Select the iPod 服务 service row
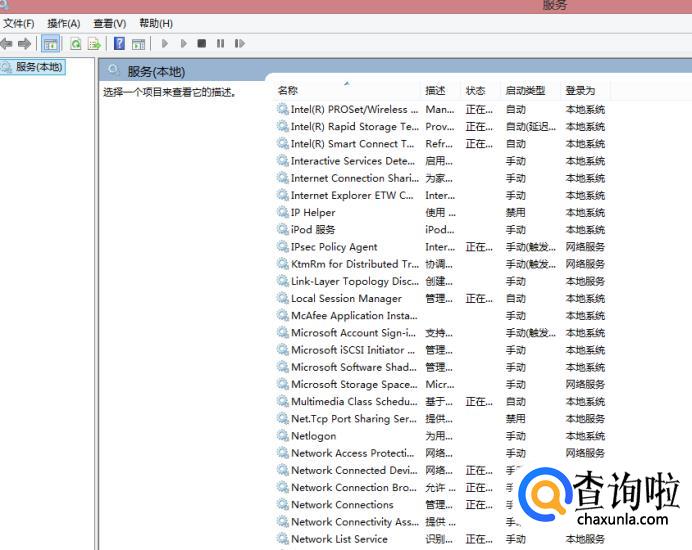Image resolution: width=692 pixels, height=550 pixels. tap(440, 230)
